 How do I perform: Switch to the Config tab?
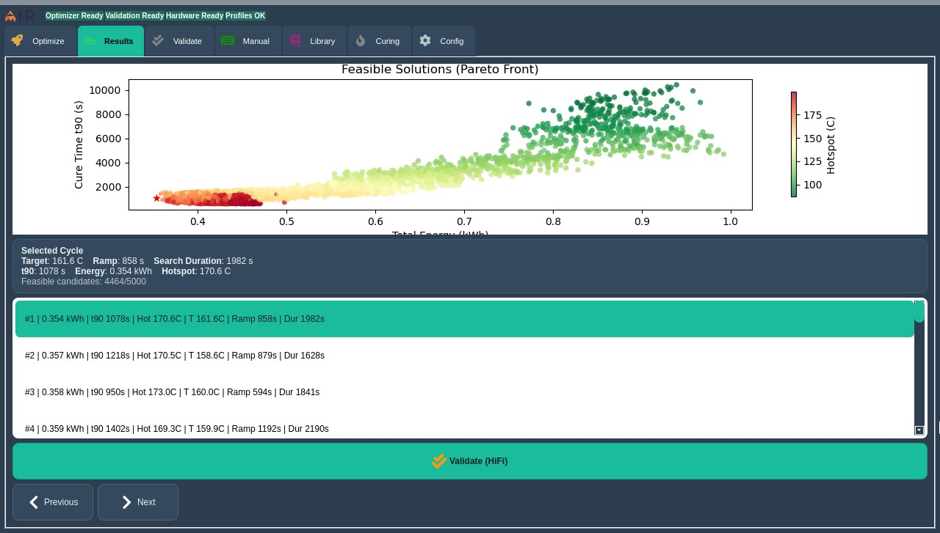click(444, 41)
